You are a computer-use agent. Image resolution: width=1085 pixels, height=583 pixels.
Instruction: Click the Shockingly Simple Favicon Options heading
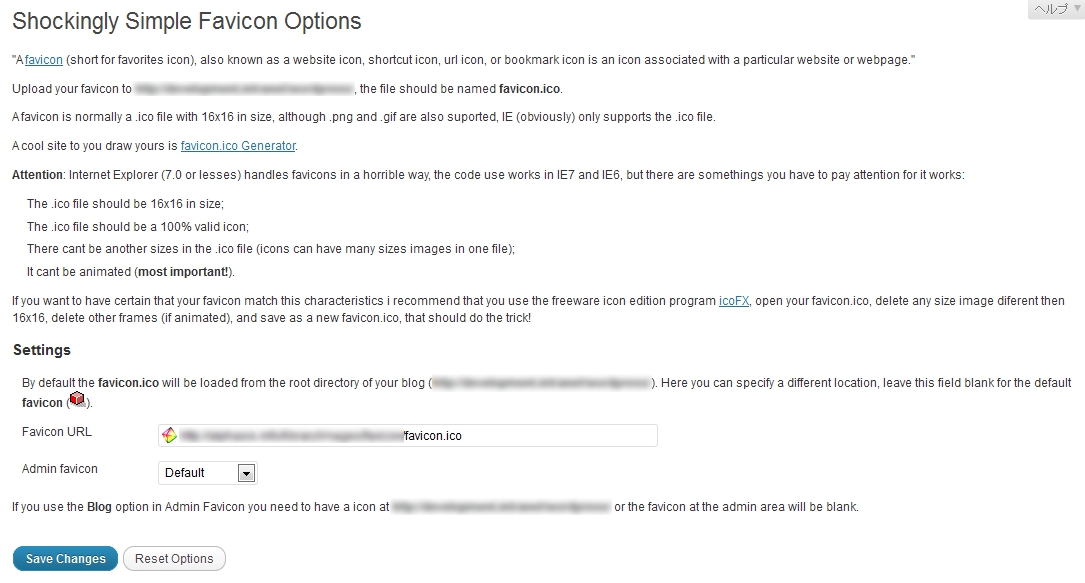187,21
